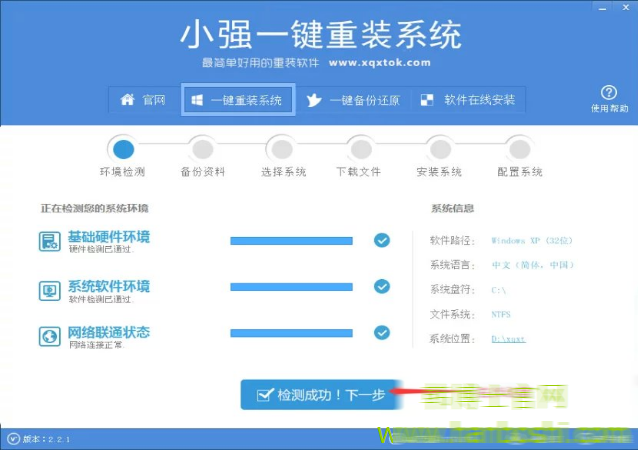Select the 配置系统 step circle
Viewport: 638px width, 450px height.
pyautogui.click(x=518, y=149)
